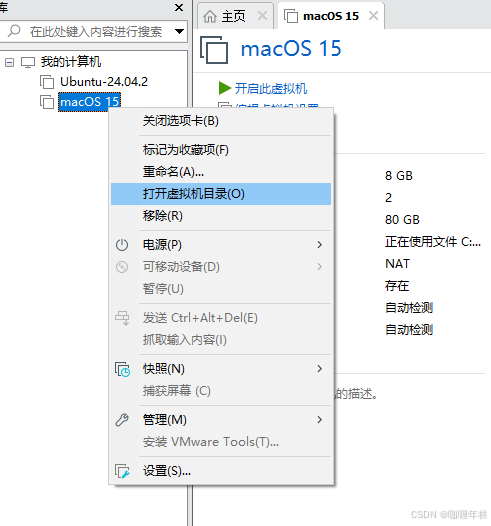This screenshot has width=491, height=526.
Task: Click the home icon on 主页 tab
Action: click(210, 16)
